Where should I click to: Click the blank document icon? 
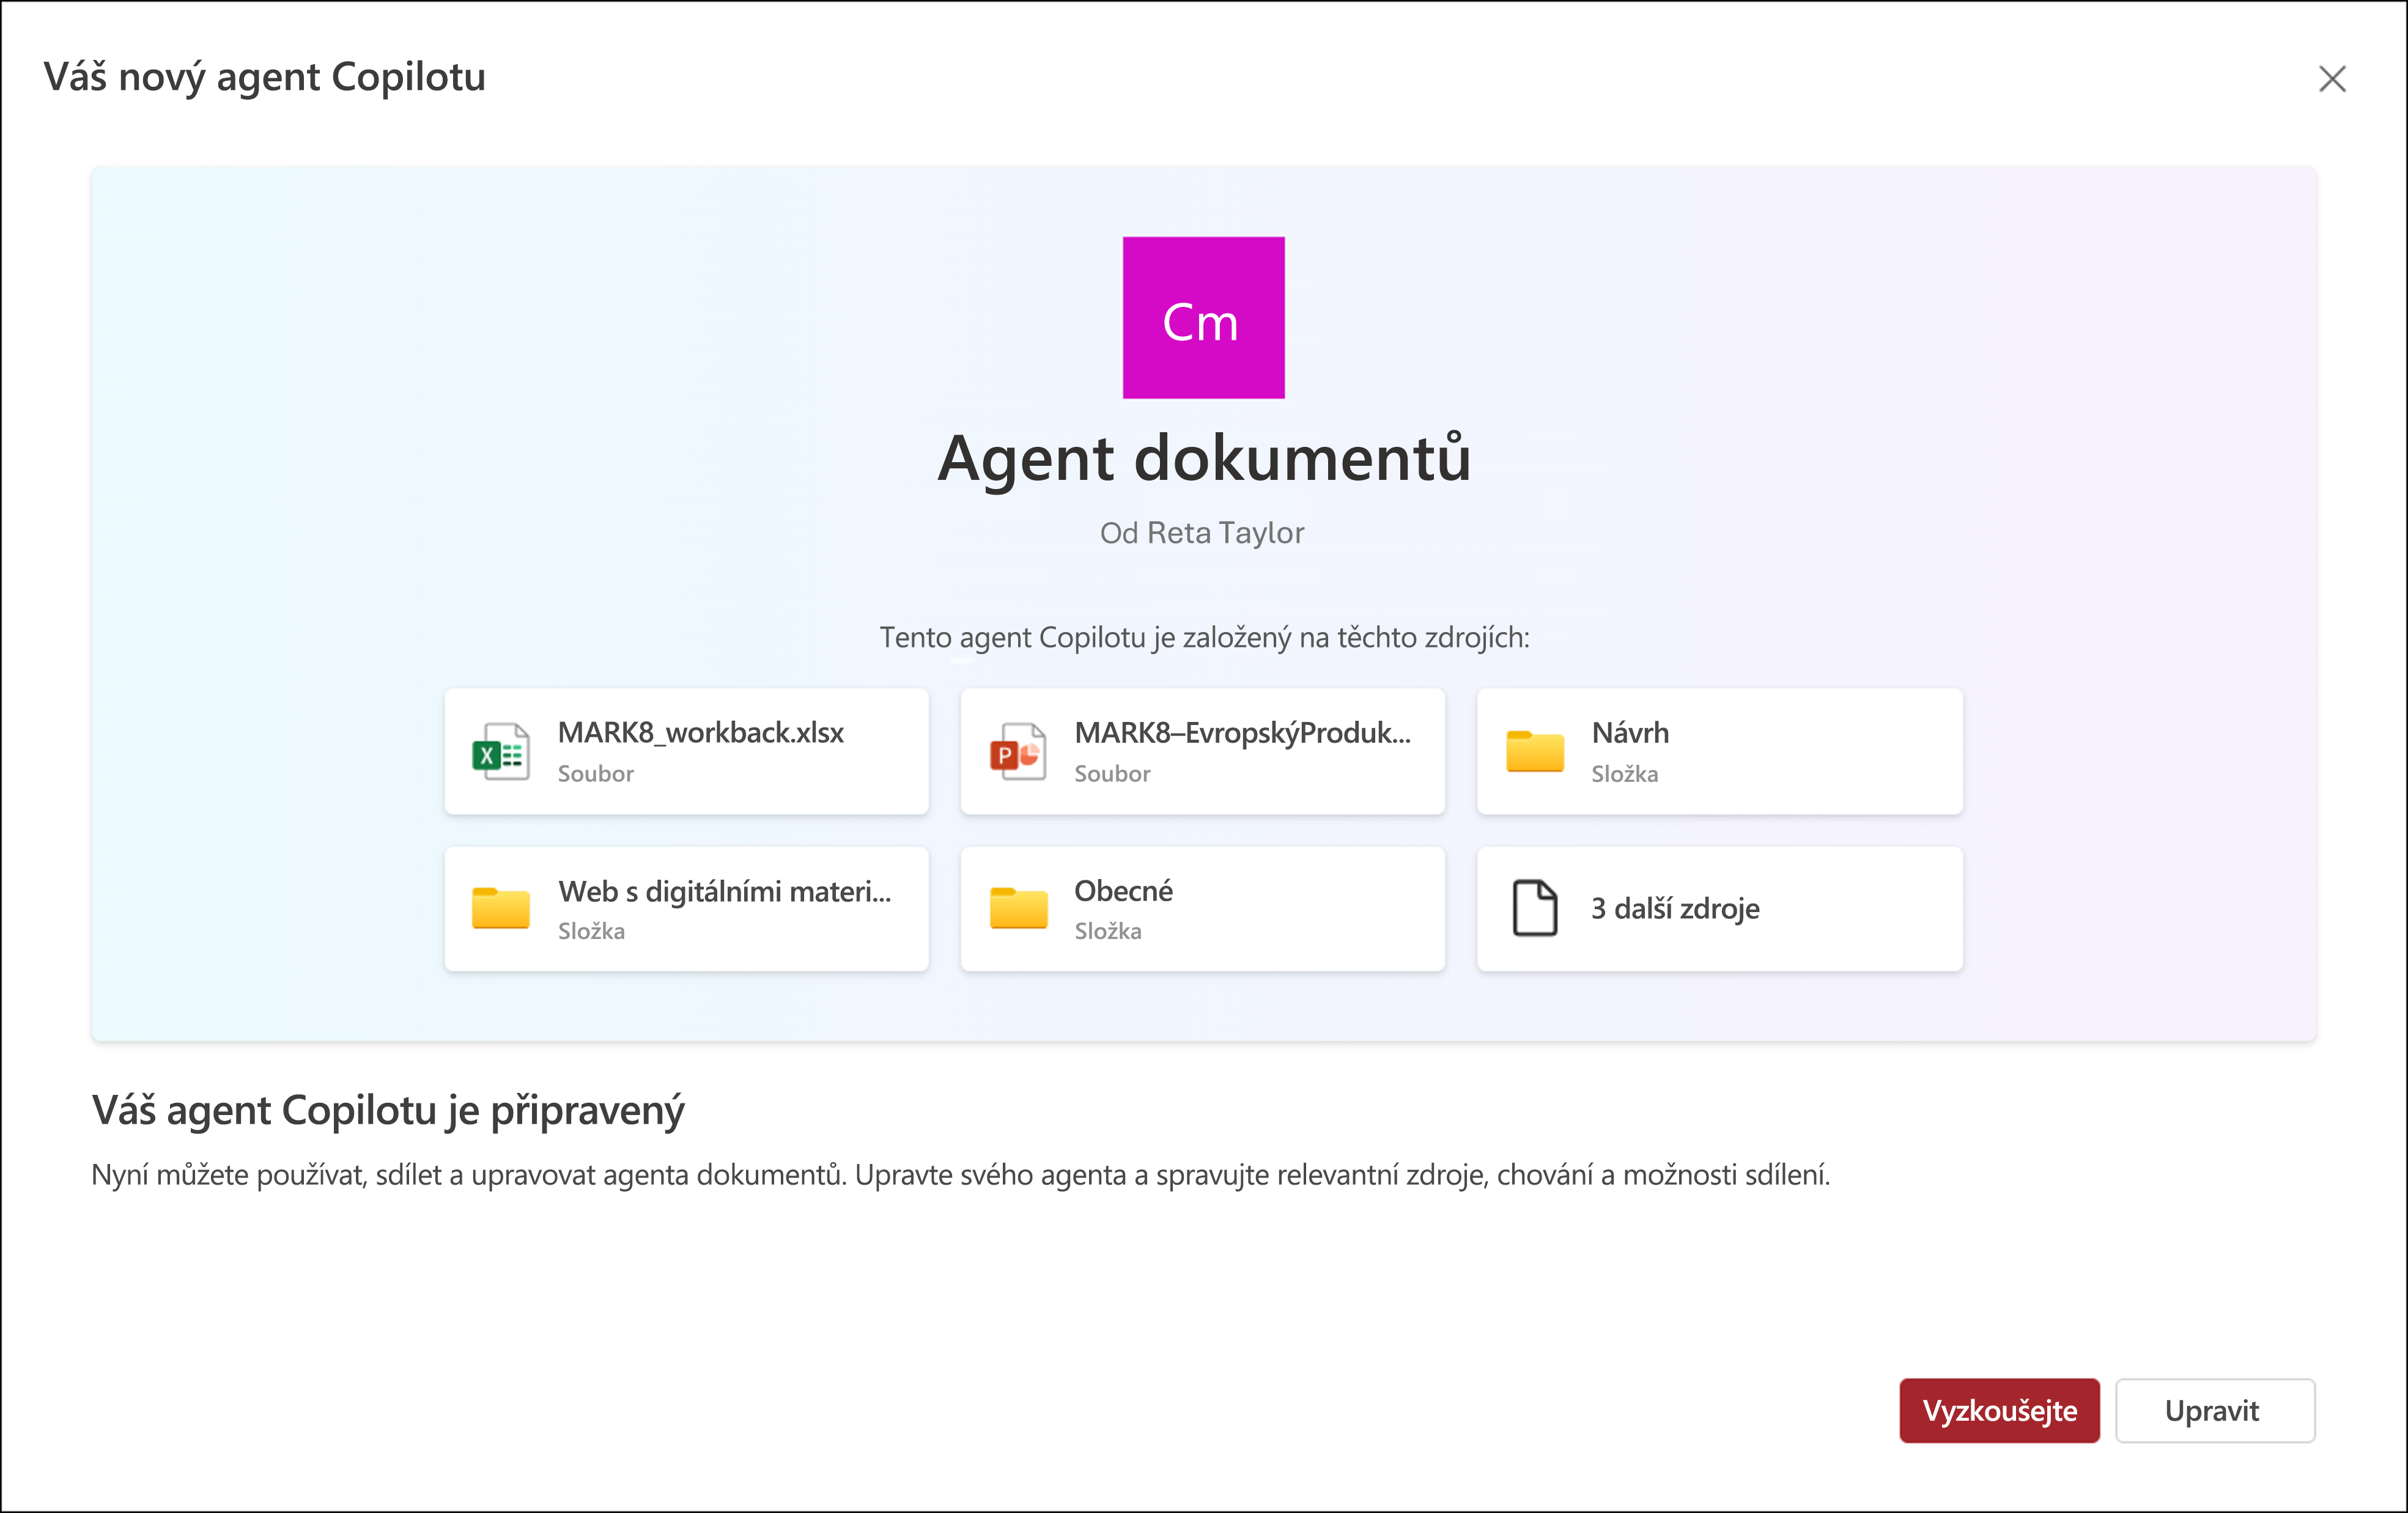click(x=1535, y=908)
